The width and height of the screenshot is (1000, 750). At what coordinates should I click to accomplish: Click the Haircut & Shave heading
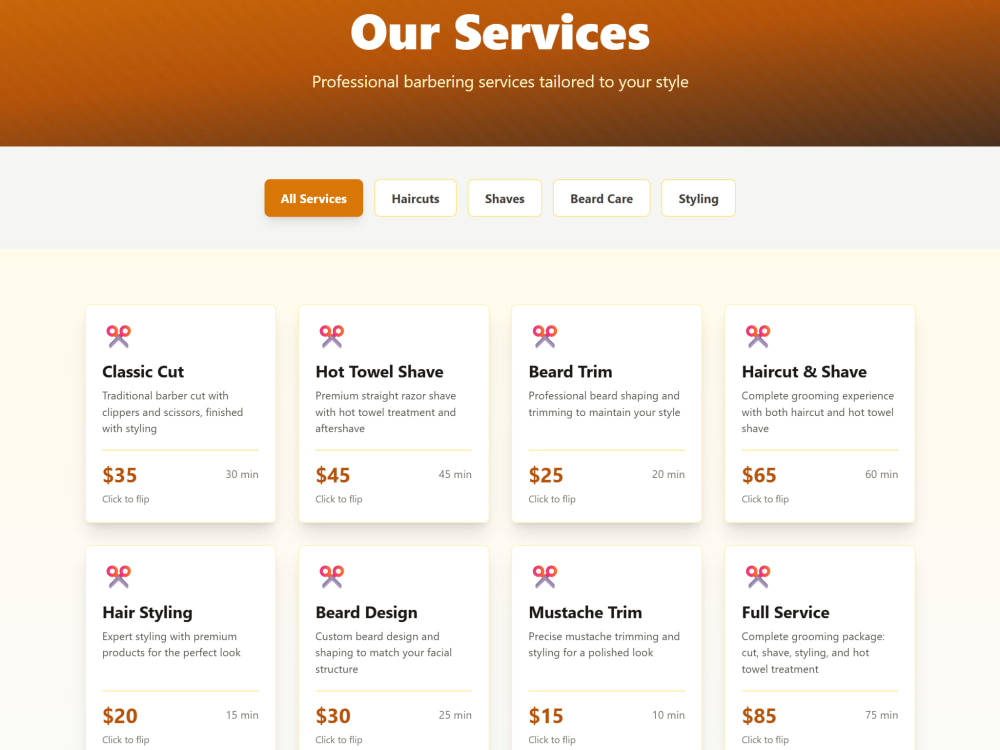pos(804,372)
